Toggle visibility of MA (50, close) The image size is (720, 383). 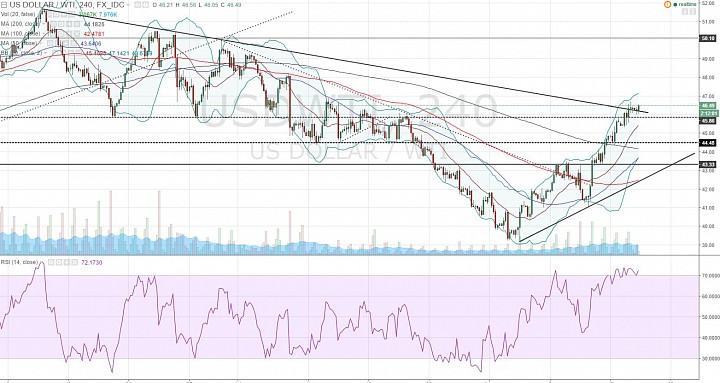click(x=50, y=44)
